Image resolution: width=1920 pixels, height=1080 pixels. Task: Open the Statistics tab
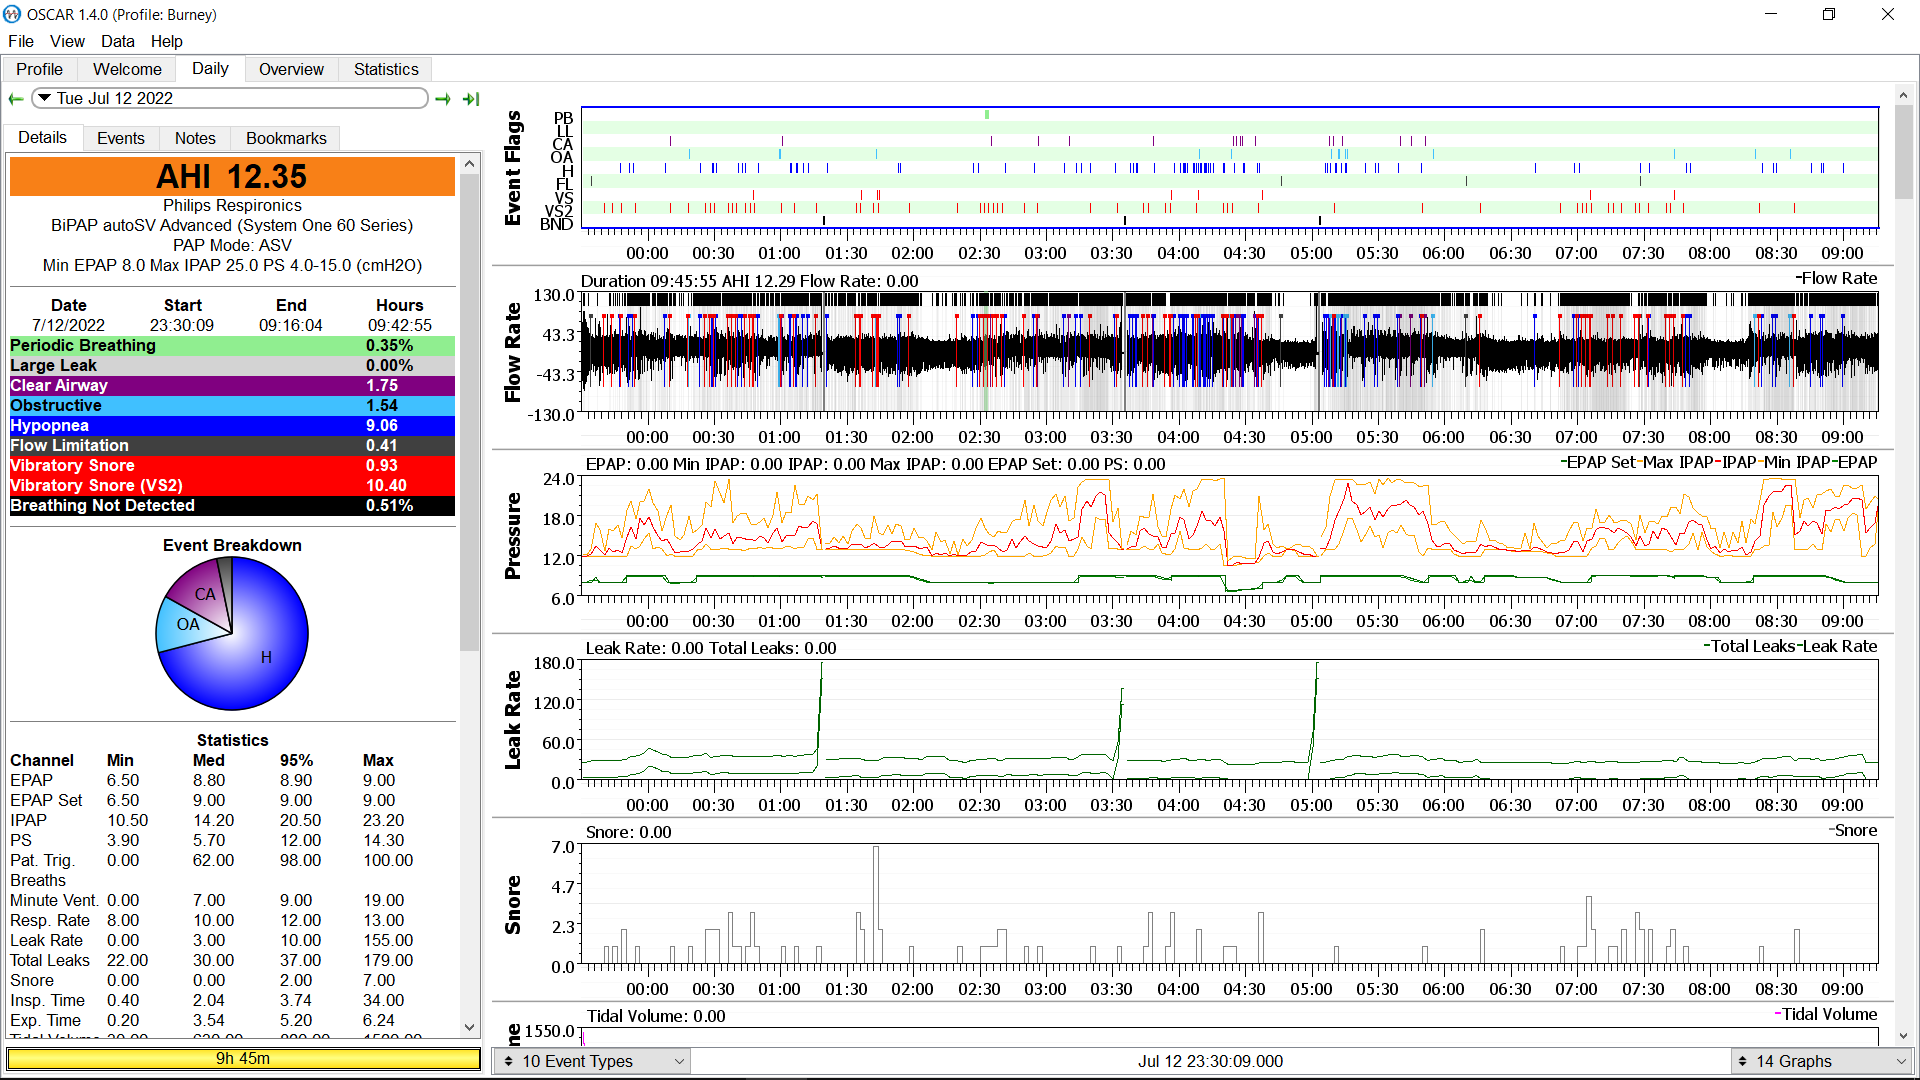click(x=386, y=69)
